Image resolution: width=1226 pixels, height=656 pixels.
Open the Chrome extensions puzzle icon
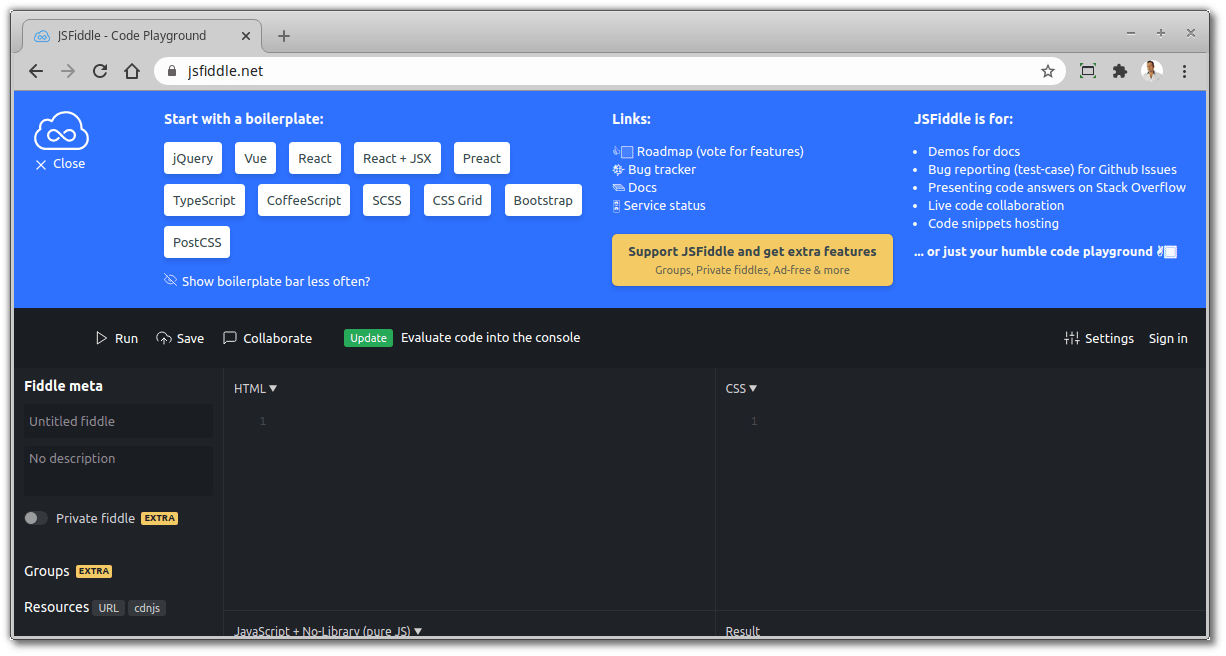[x=1120, y=71]
